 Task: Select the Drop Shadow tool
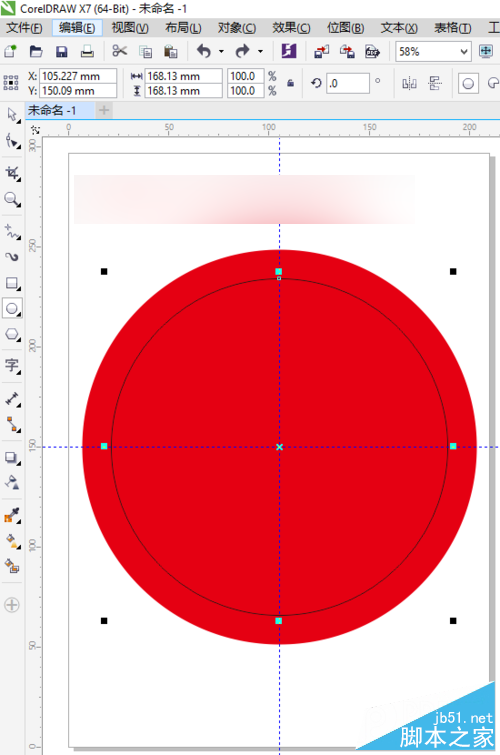(12, 457)
